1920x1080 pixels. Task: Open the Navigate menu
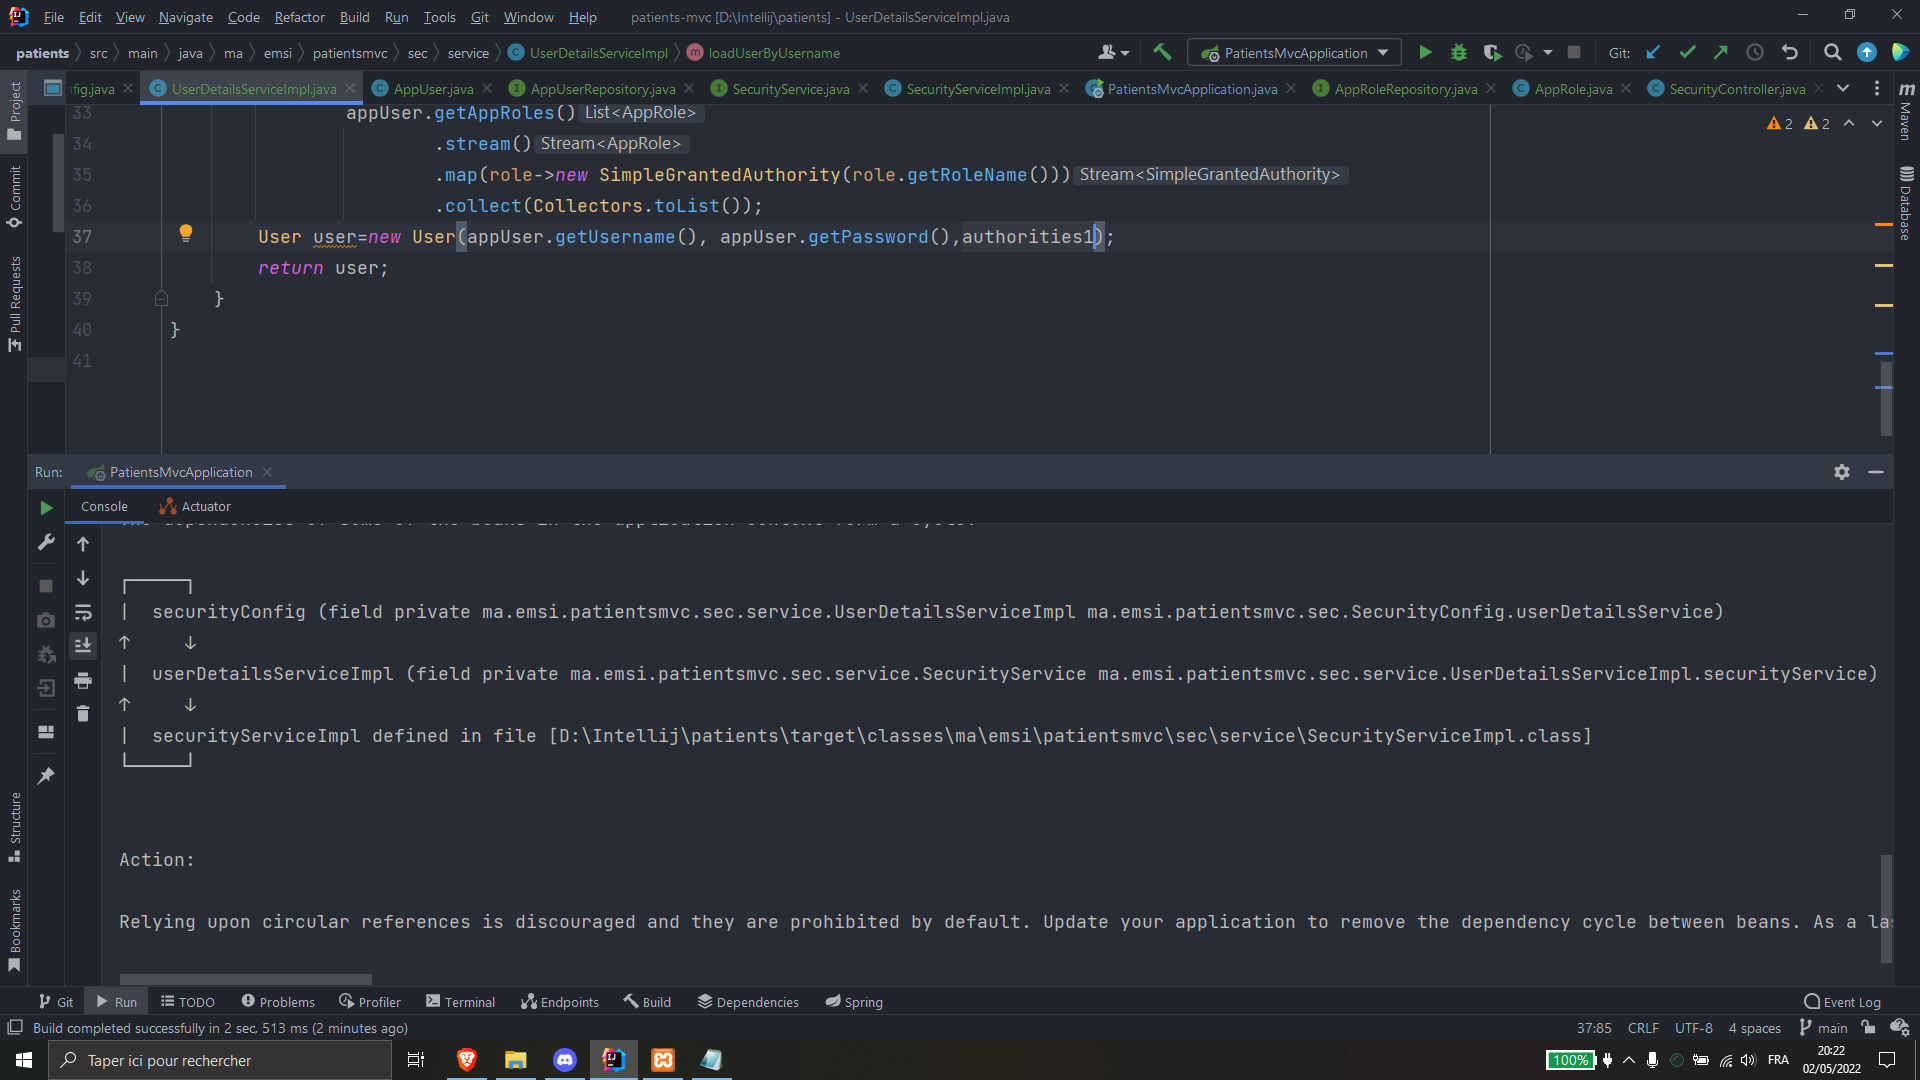point(185,17)
